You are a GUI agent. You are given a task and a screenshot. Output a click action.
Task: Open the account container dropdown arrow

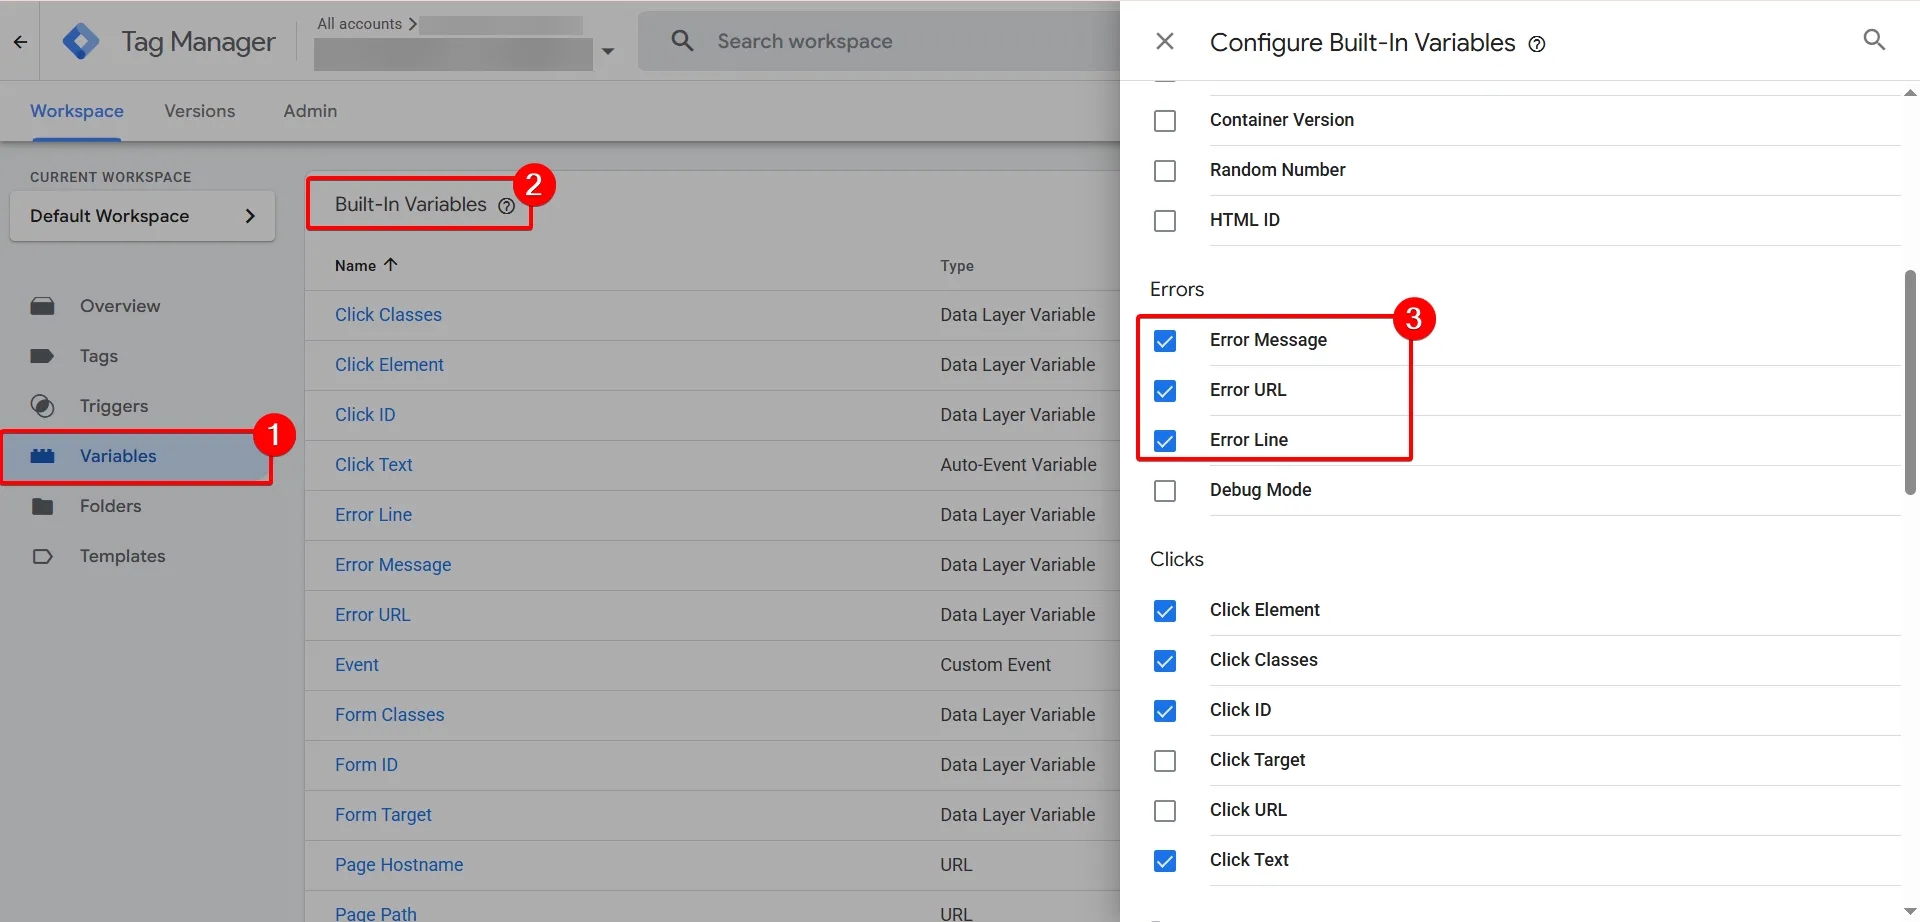[x=607, y=51]
